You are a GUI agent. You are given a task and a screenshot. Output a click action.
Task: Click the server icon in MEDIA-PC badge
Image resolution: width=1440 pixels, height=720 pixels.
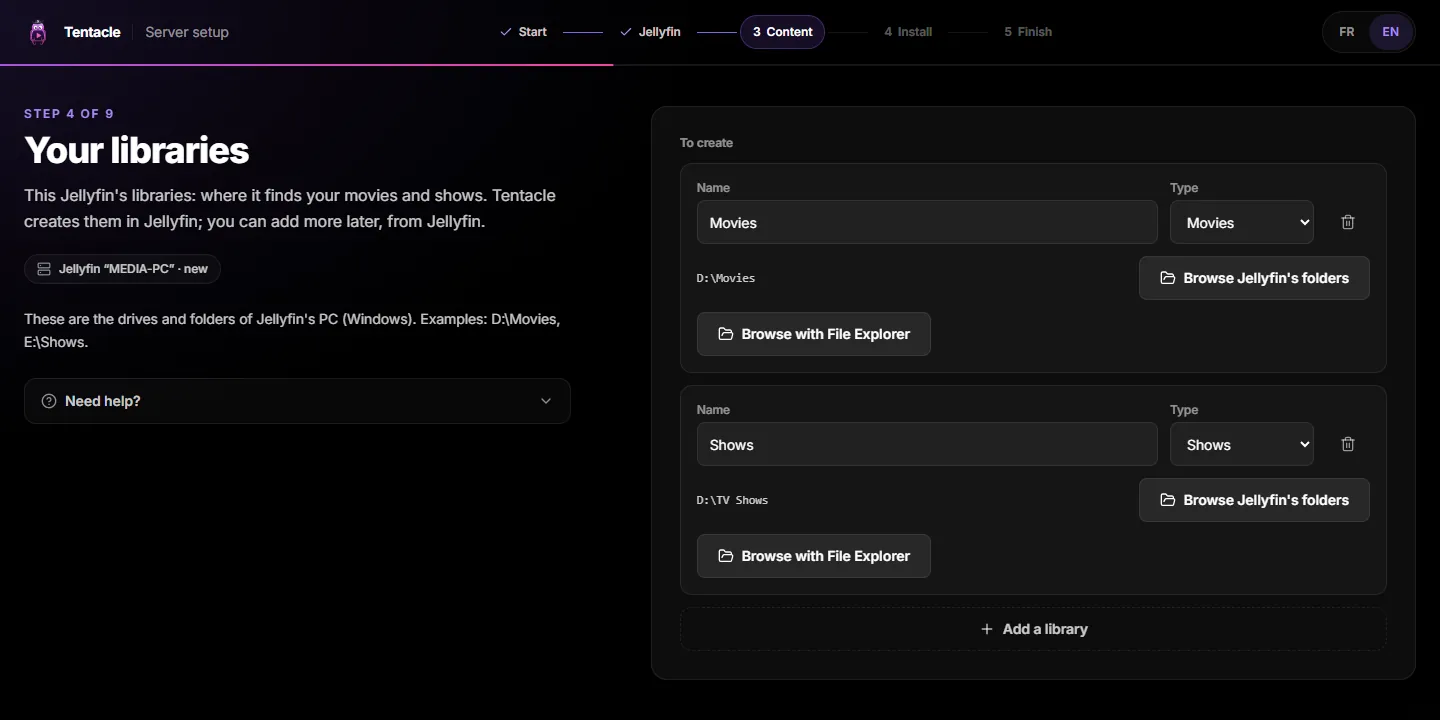44,269
